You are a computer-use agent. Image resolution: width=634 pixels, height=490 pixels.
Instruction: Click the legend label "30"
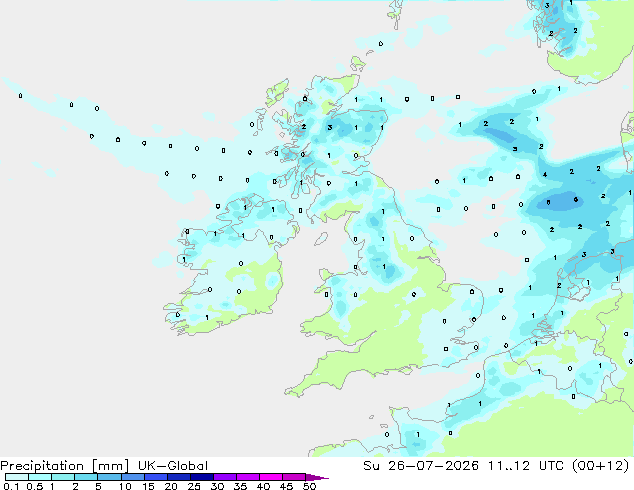[x=217, y=486]
